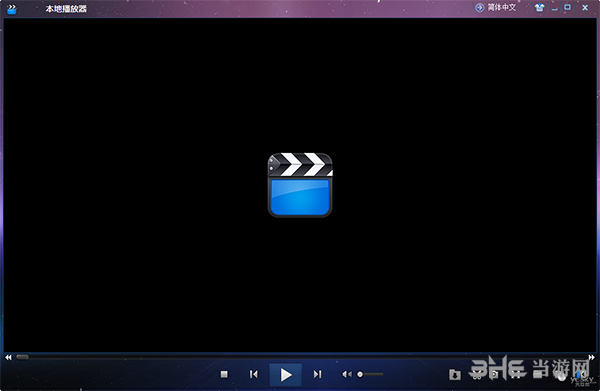600x391 pixels.
Task: Maximize the player window
Action: point(567,8)
